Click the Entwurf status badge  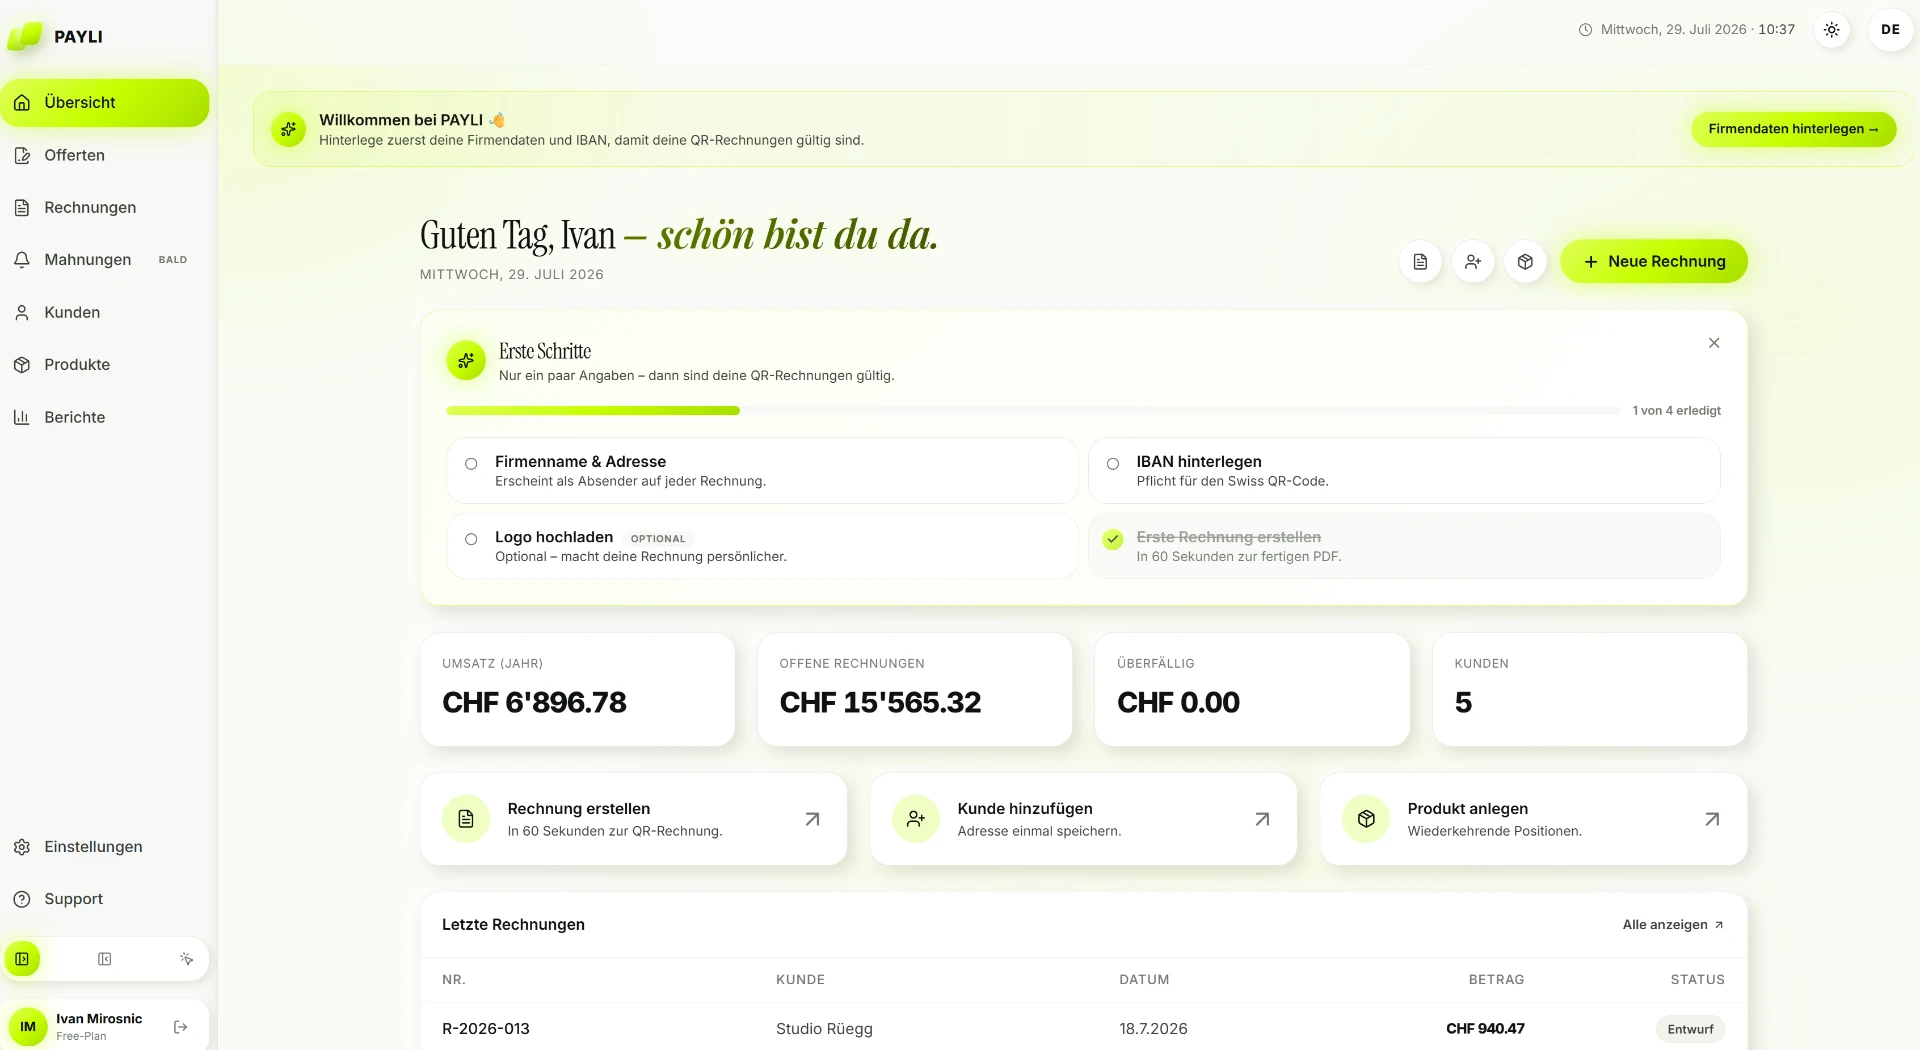pyautogui.click(x=1690, y=1029)
